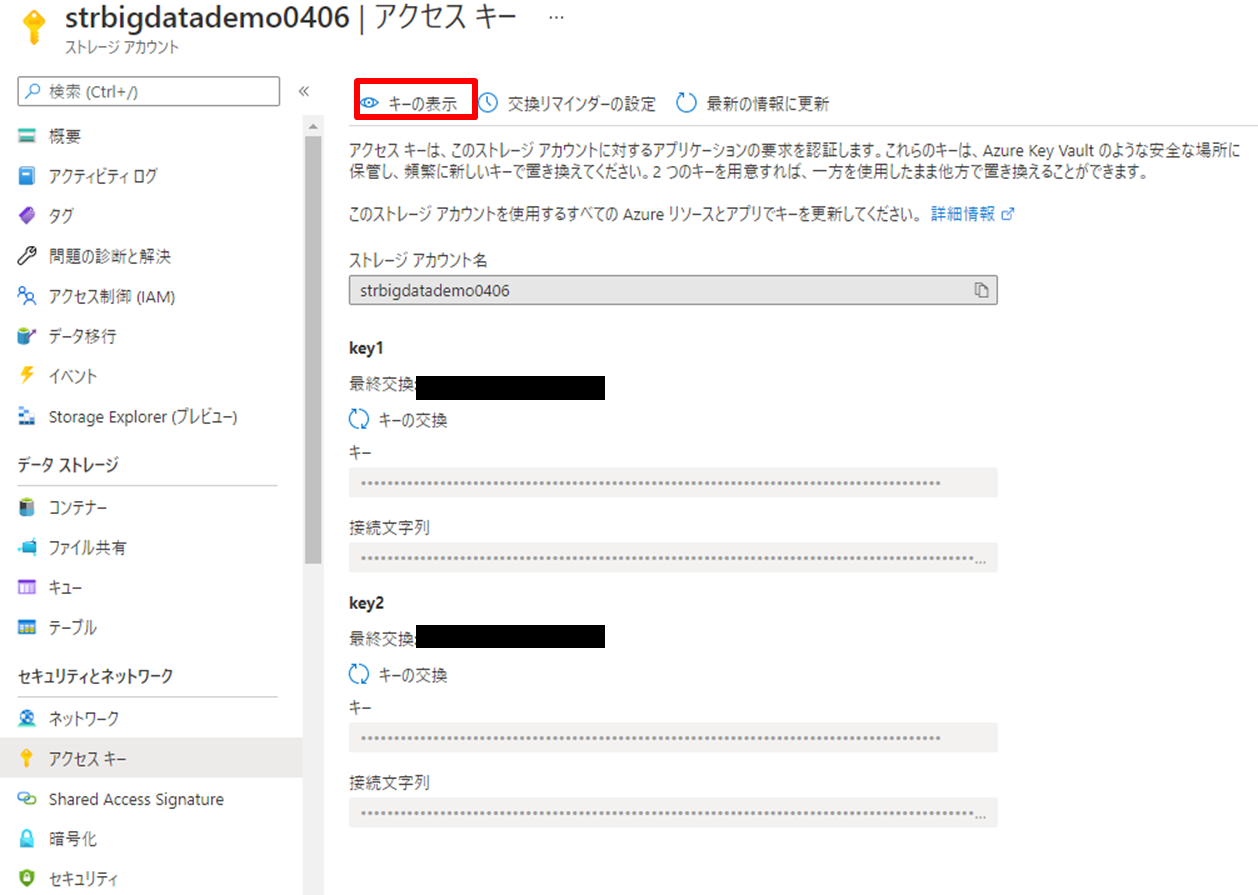This screenshot has height=895, width=1258.
Task: Click the key1 接続文字列 masked field
Action: [x=673, y=558]
